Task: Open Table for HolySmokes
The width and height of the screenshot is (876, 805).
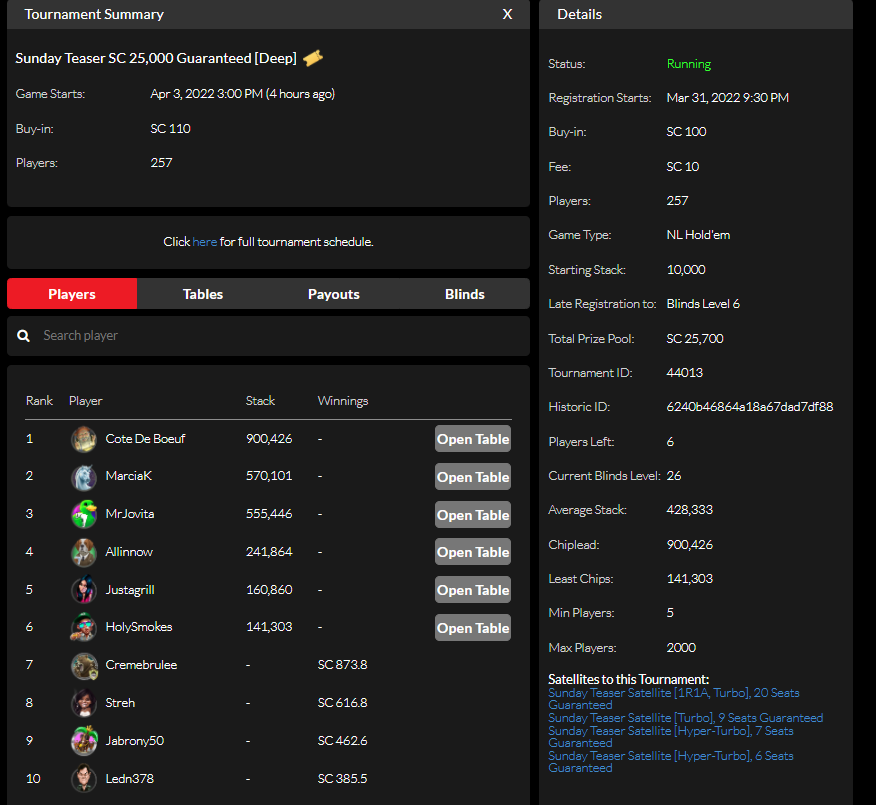Action: [x=473, y=628]
